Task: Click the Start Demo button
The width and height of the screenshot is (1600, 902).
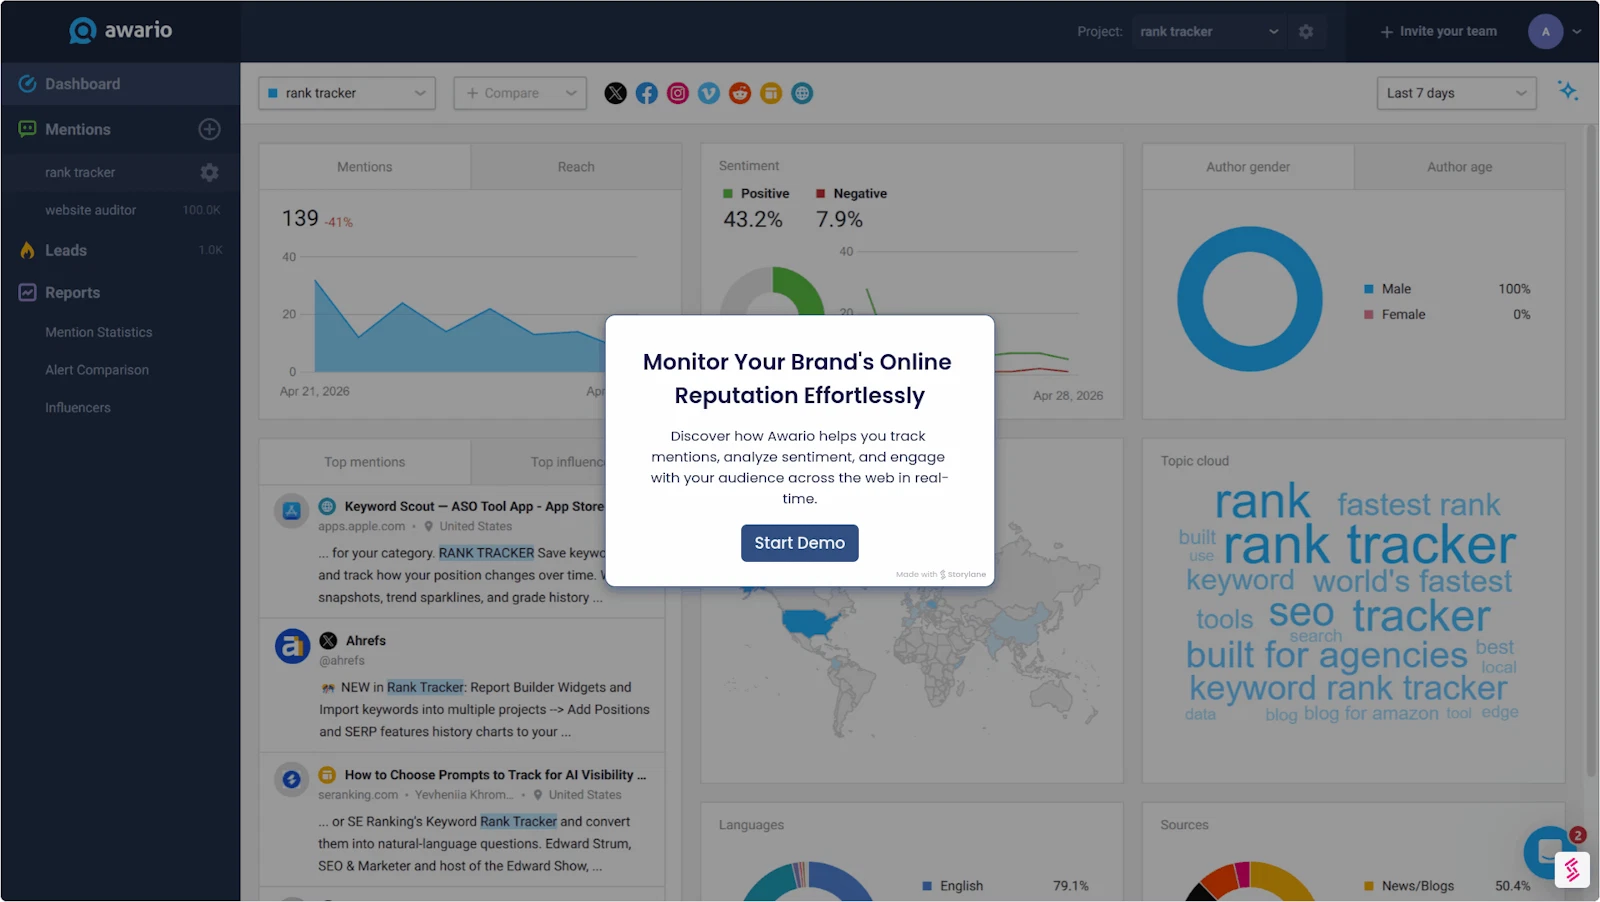Action: 799,543
